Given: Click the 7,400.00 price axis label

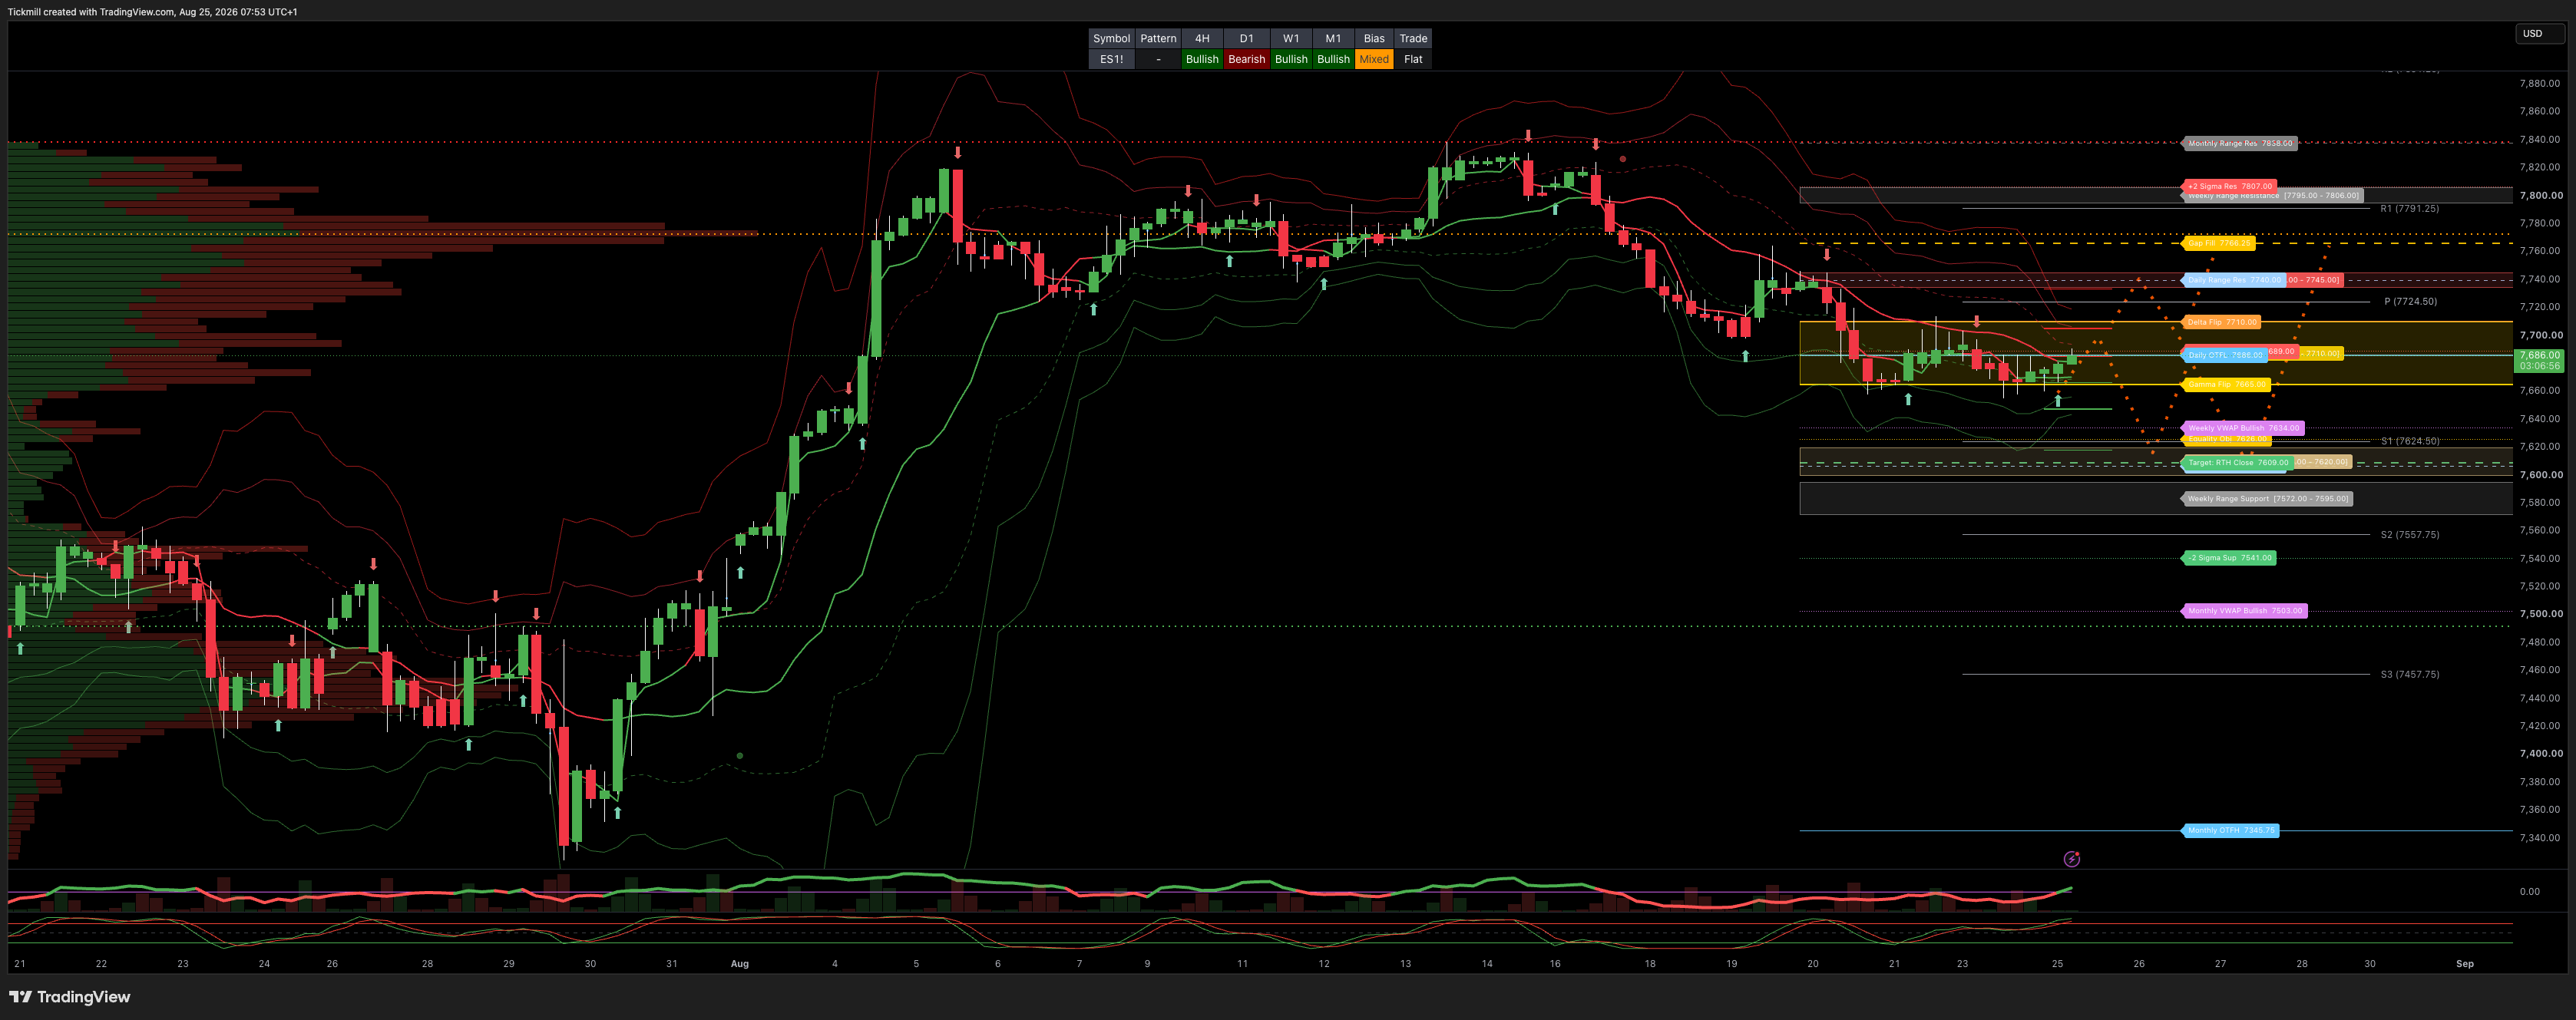Looking at the screenshot, I should coord(2541,753).
